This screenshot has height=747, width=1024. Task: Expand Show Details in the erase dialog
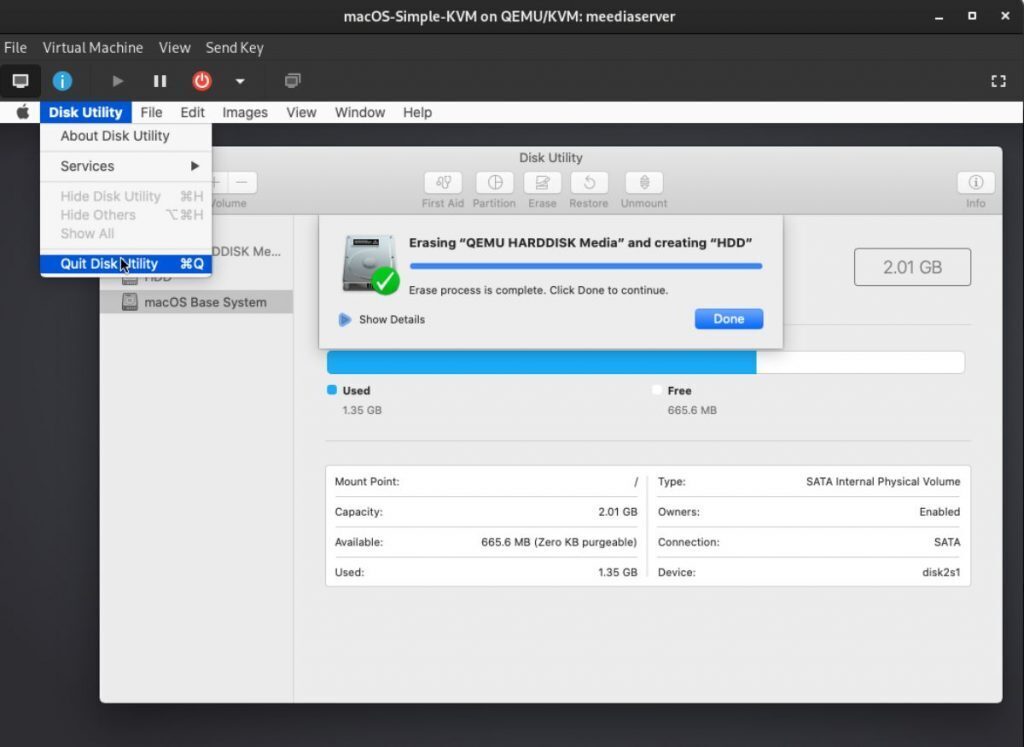[393, 319]
